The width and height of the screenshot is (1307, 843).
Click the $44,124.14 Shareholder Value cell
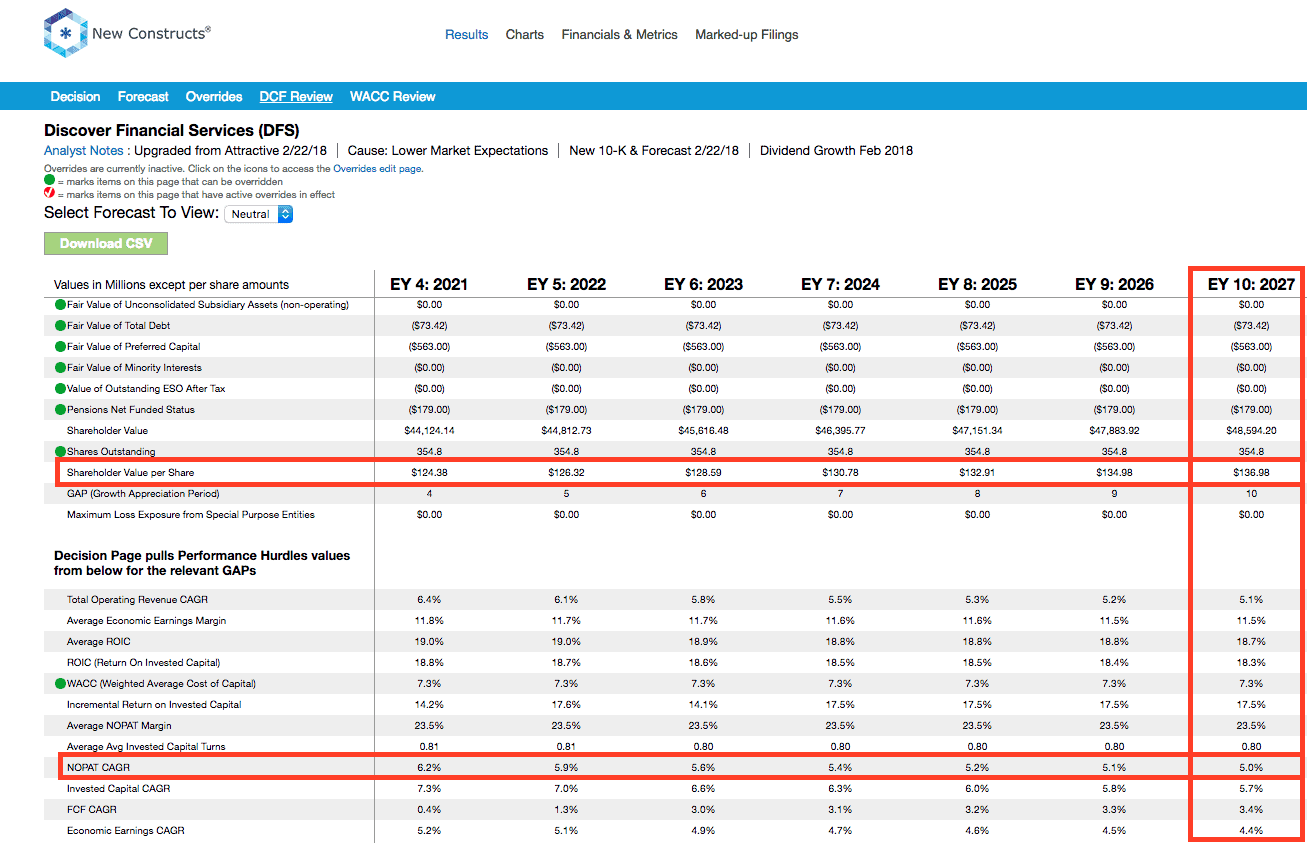pyautogui.click(x=429, y=431)
